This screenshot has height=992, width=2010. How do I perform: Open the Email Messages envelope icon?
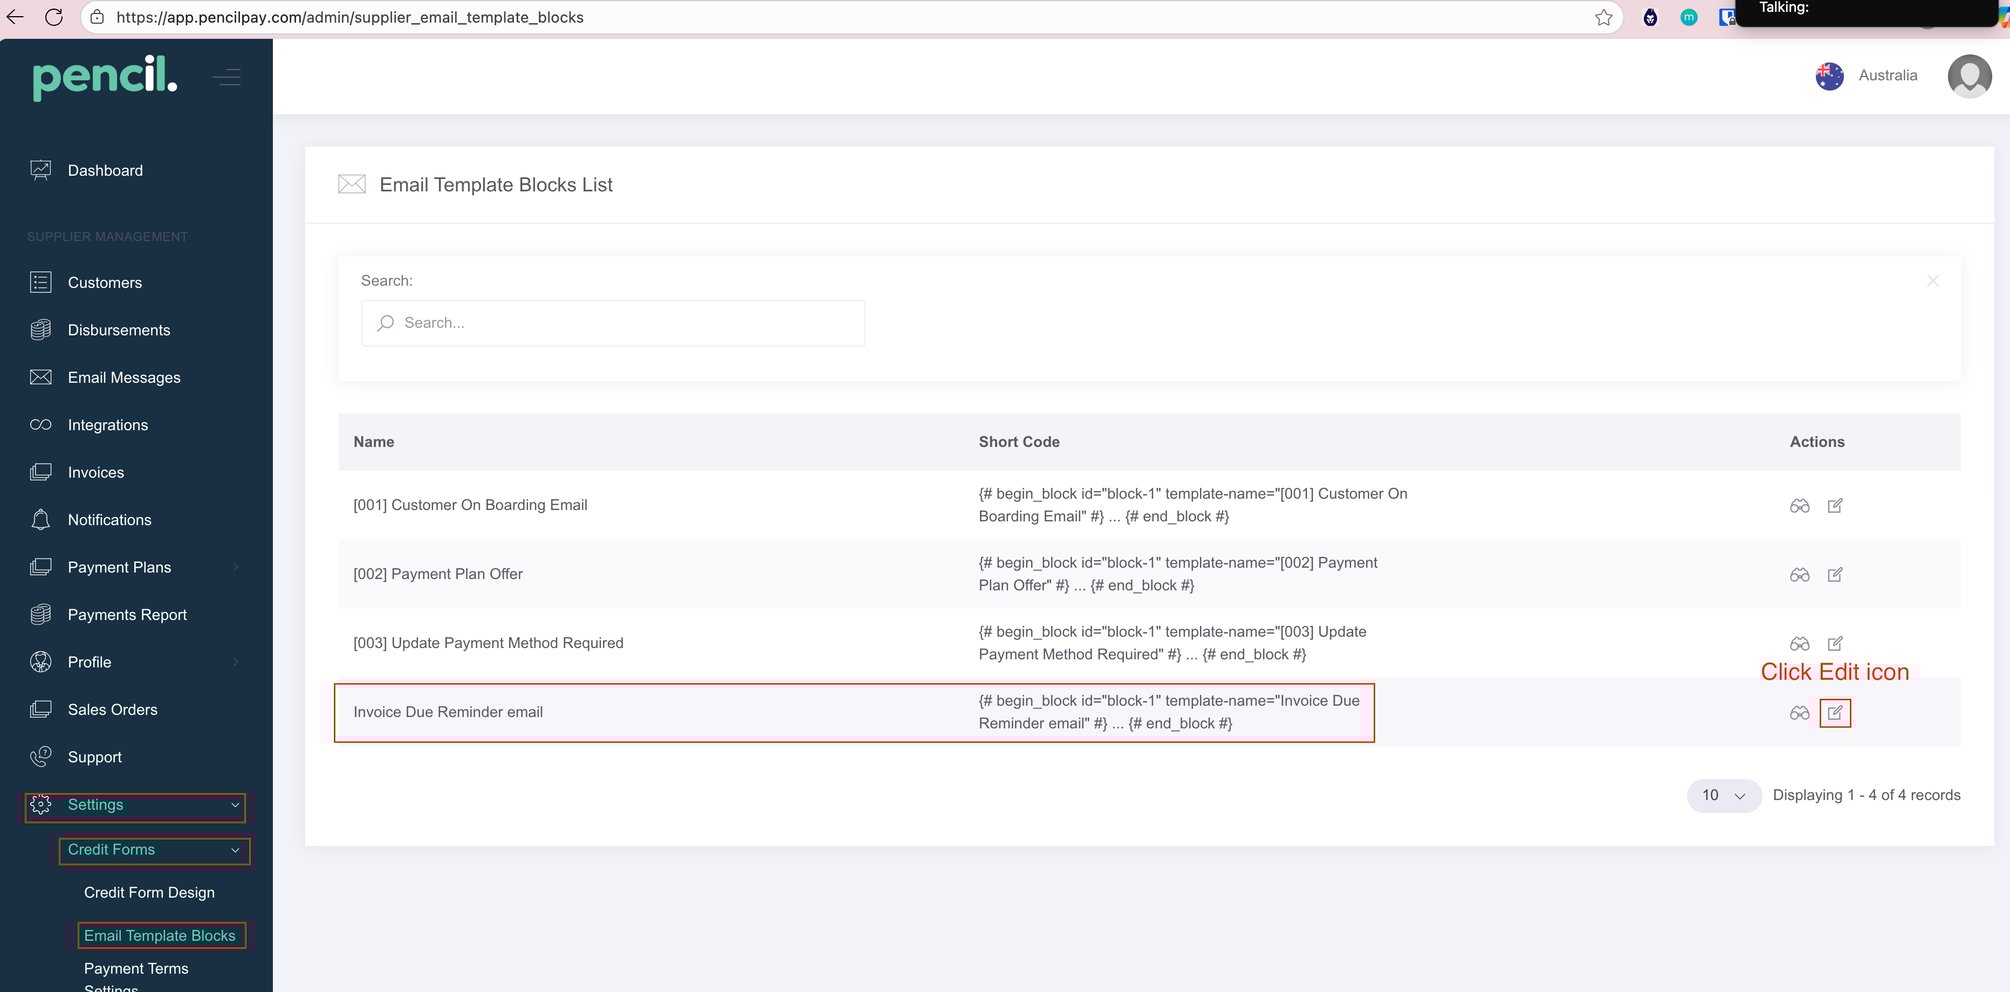coord(40,377)
